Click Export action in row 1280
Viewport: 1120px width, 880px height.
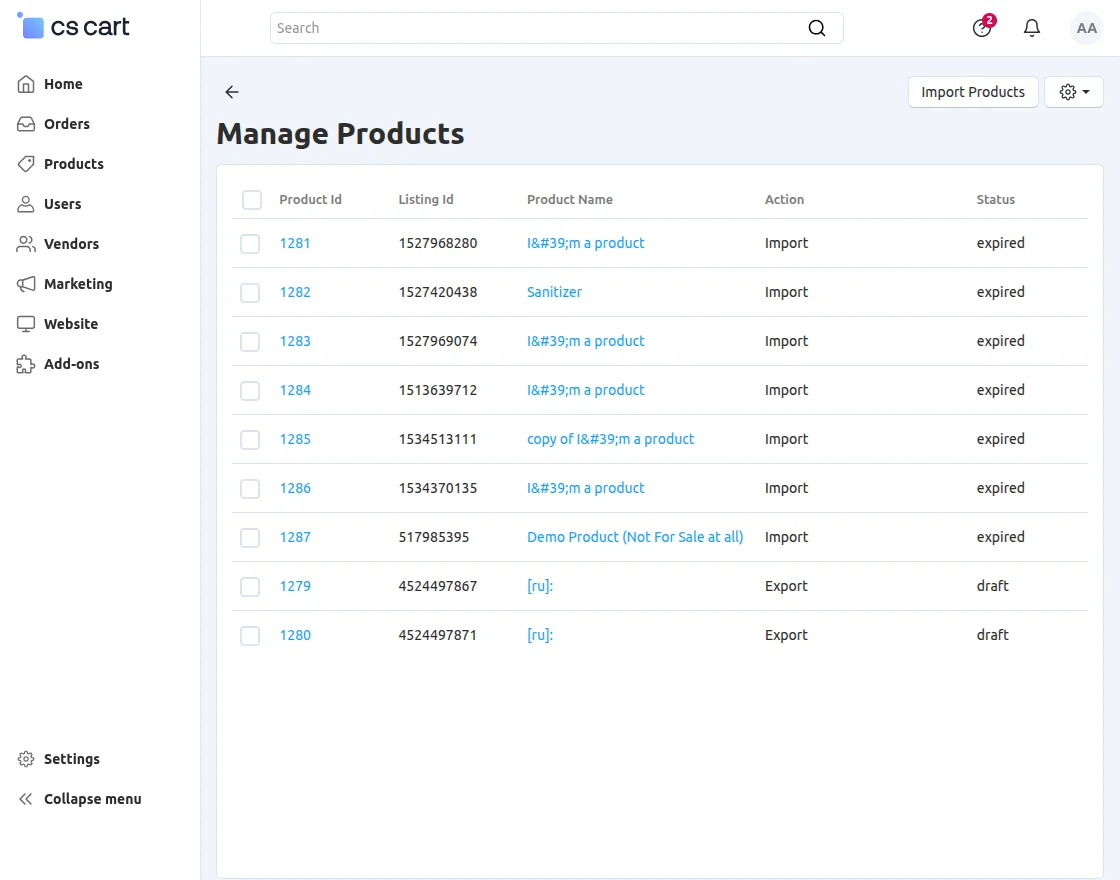coord(786,636)
